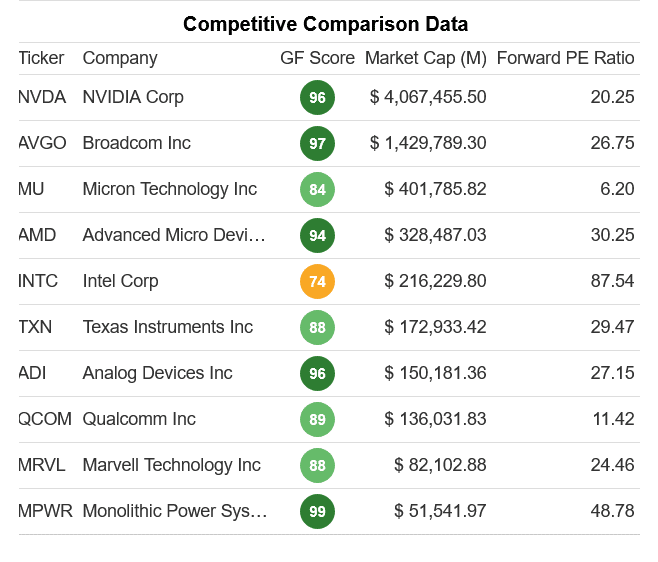
Task: Click Micron's GF Score badge 84
Action: click(x=317, y=190)
